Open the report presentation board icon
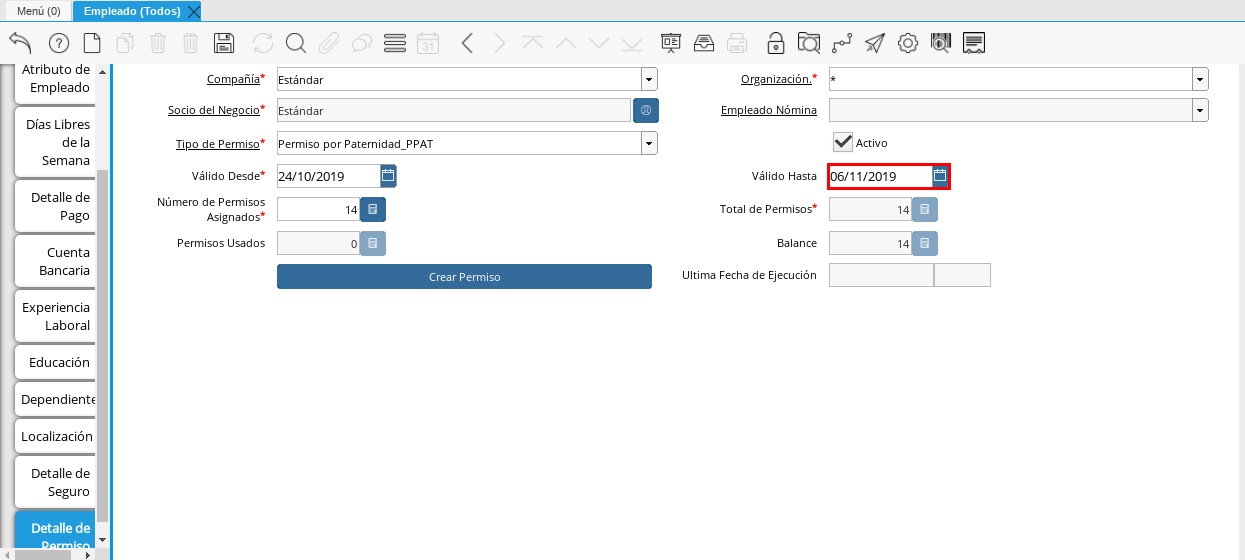 point(671,43)
